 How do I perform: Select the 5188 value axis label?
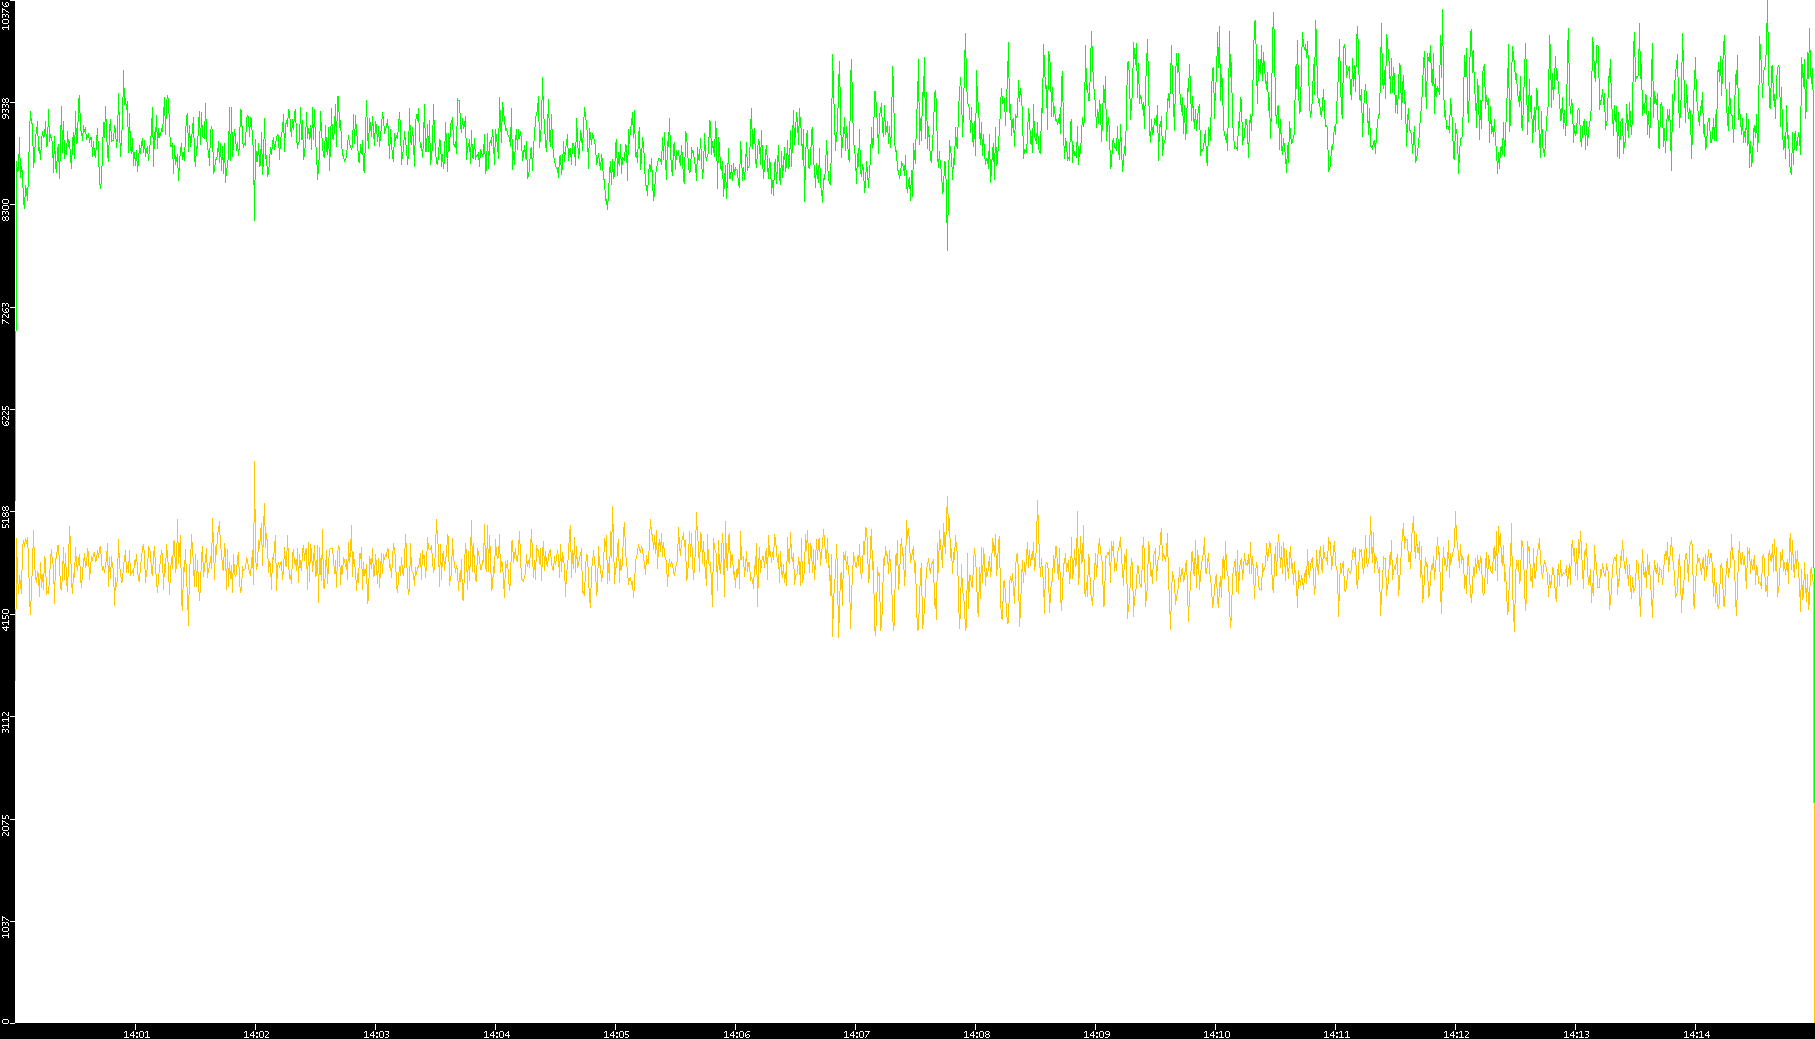pos(7,517)
